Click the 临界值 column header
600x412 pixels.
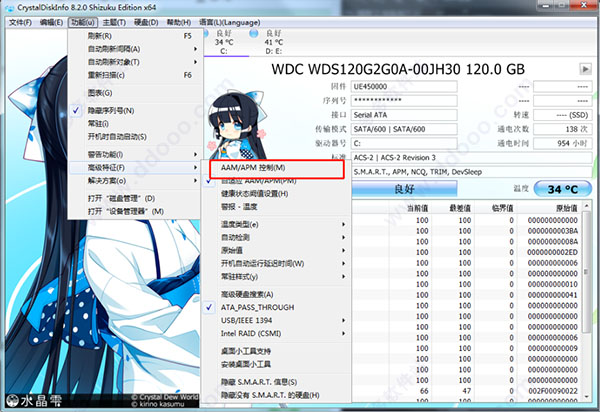(502, 208)
